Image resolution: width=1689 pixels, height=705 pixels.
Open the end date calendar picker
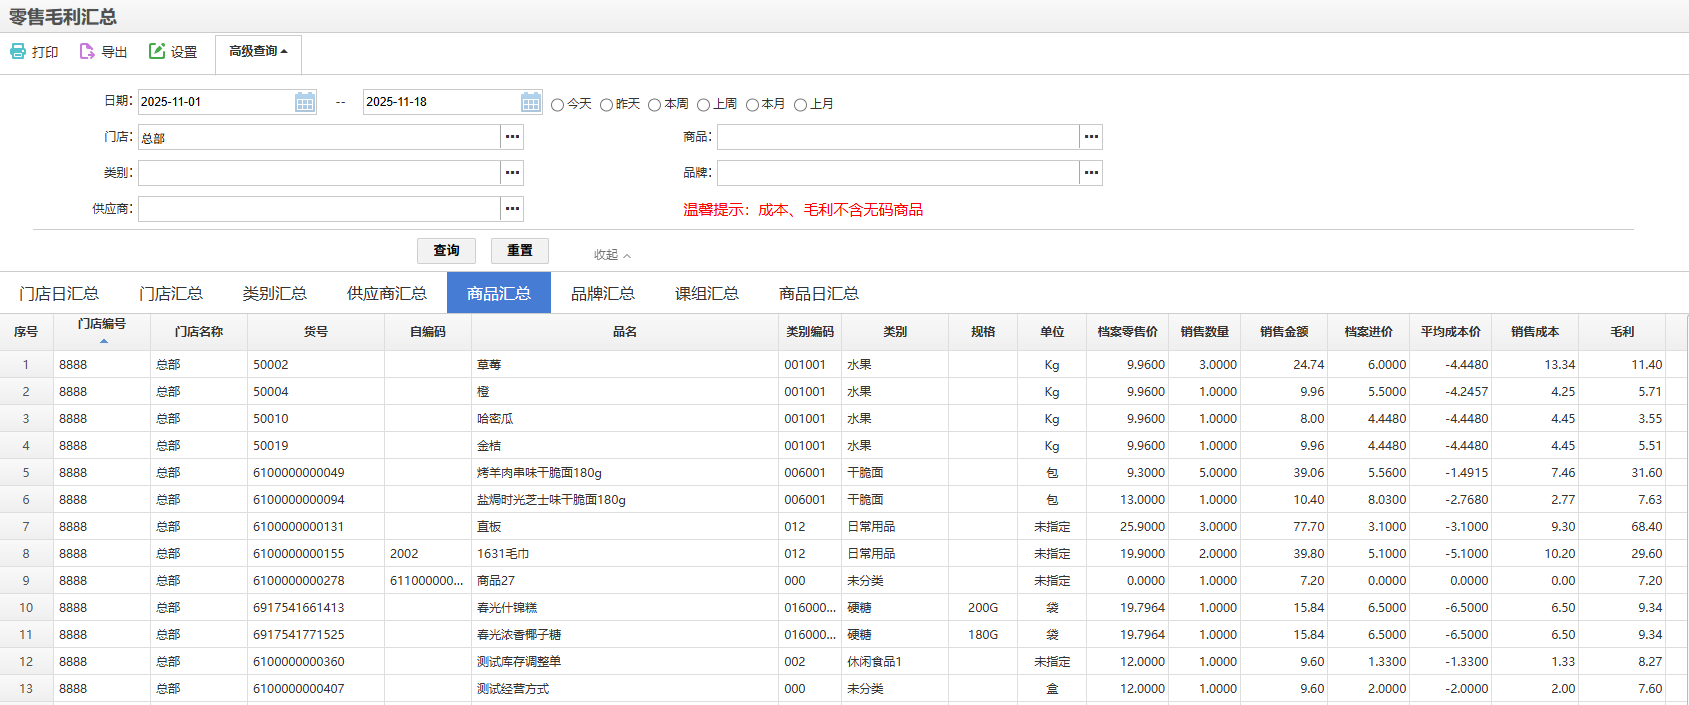click(x=531, y=102)
